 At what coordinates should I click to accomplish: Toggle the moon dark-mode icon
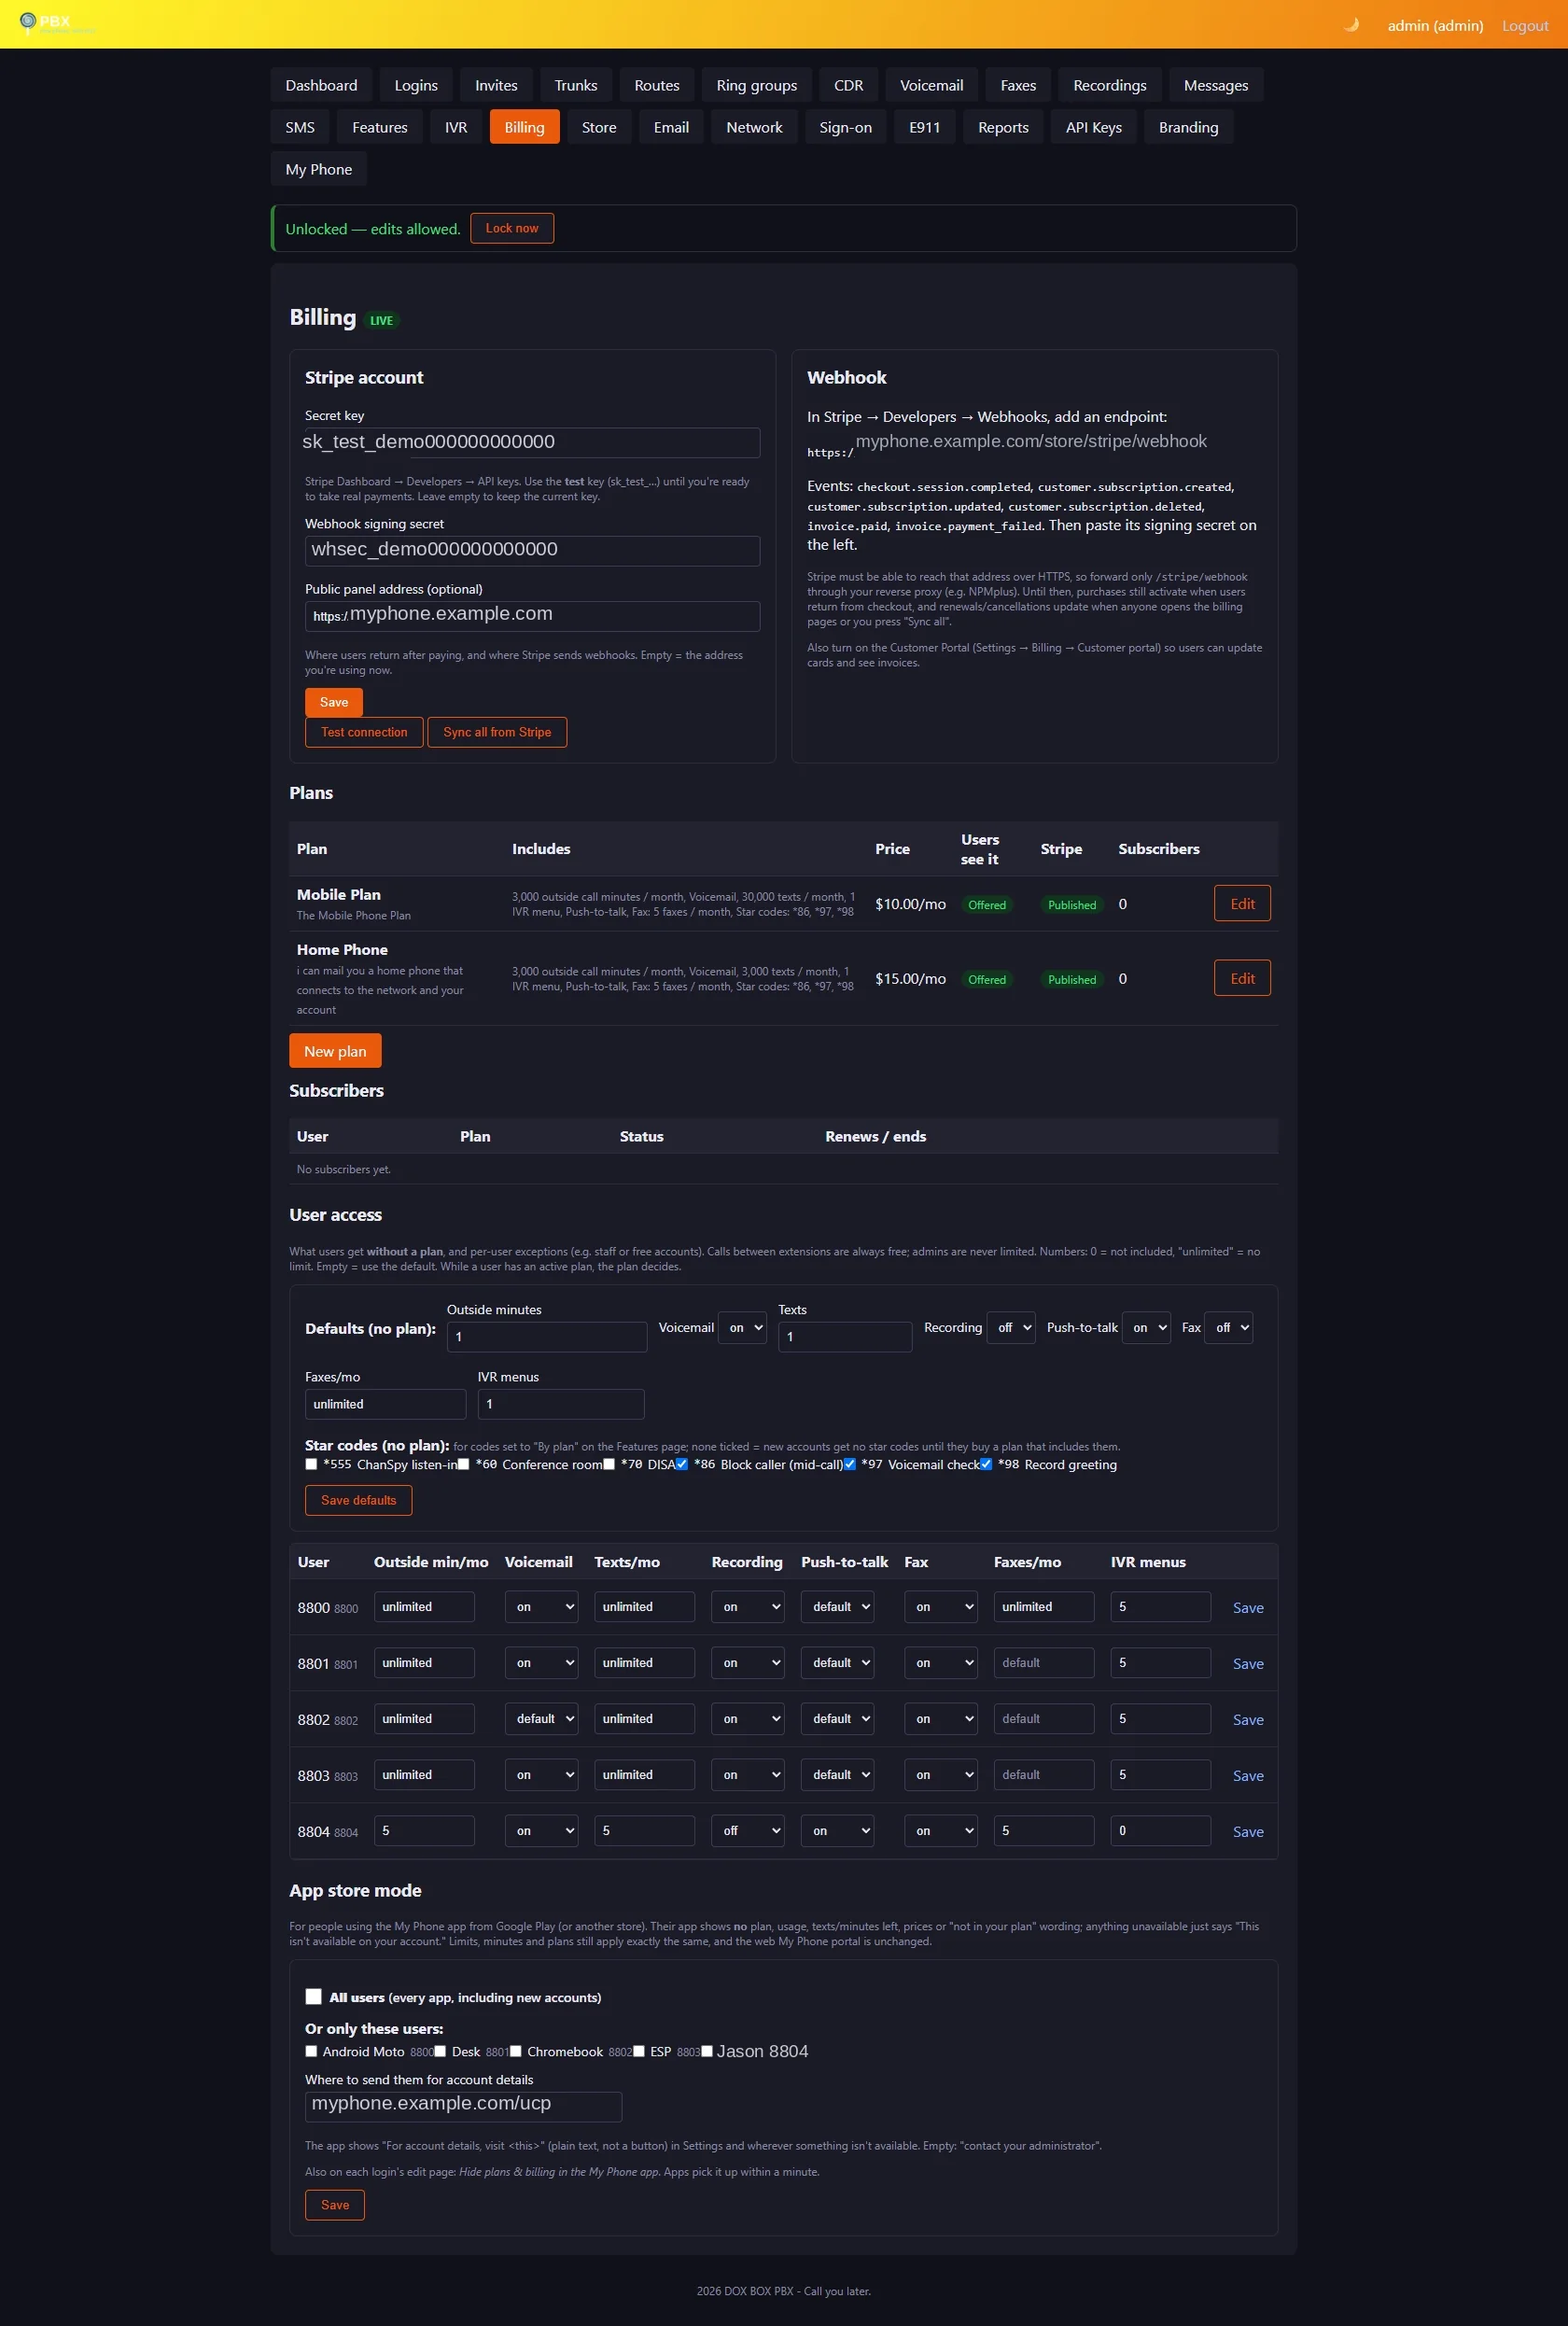(x=1351, y=25)
